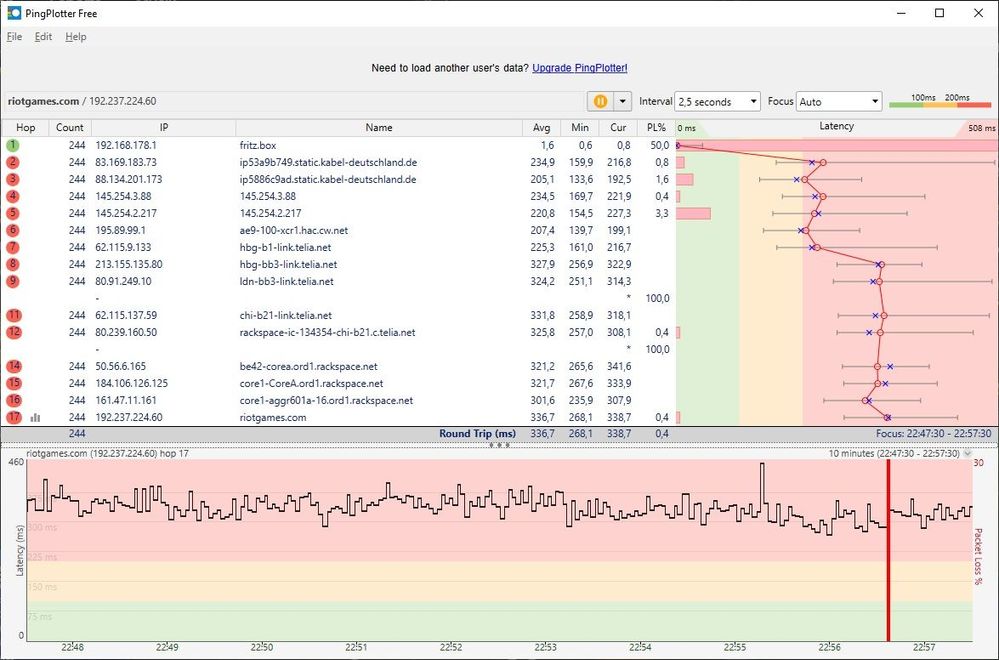The width and height of the screenshot is (999, 660).
Task: Select hop 17 red circle icon
Action: pyautogui.click(x=13, y=417)
